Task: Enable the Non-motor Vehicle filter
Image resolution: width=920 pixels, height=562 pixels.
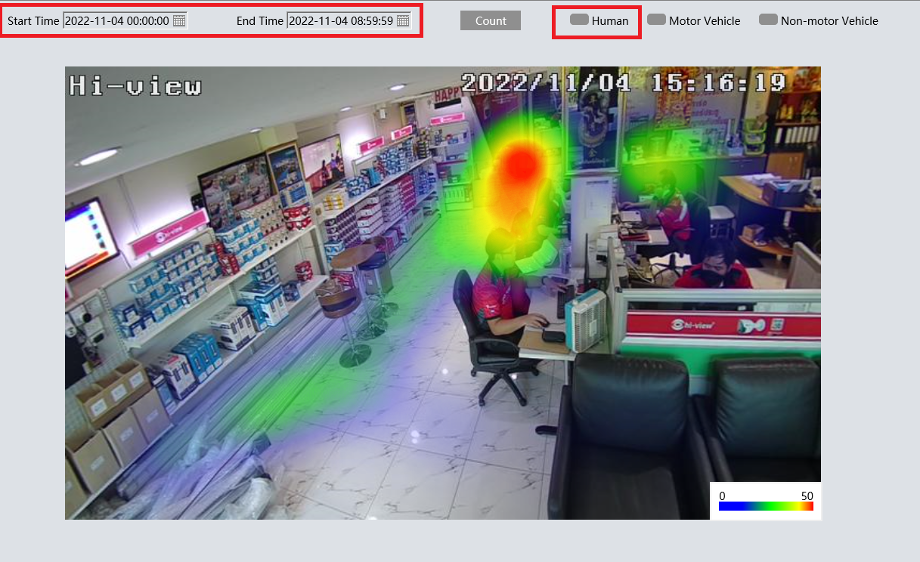Action: [x=768, y=20]
